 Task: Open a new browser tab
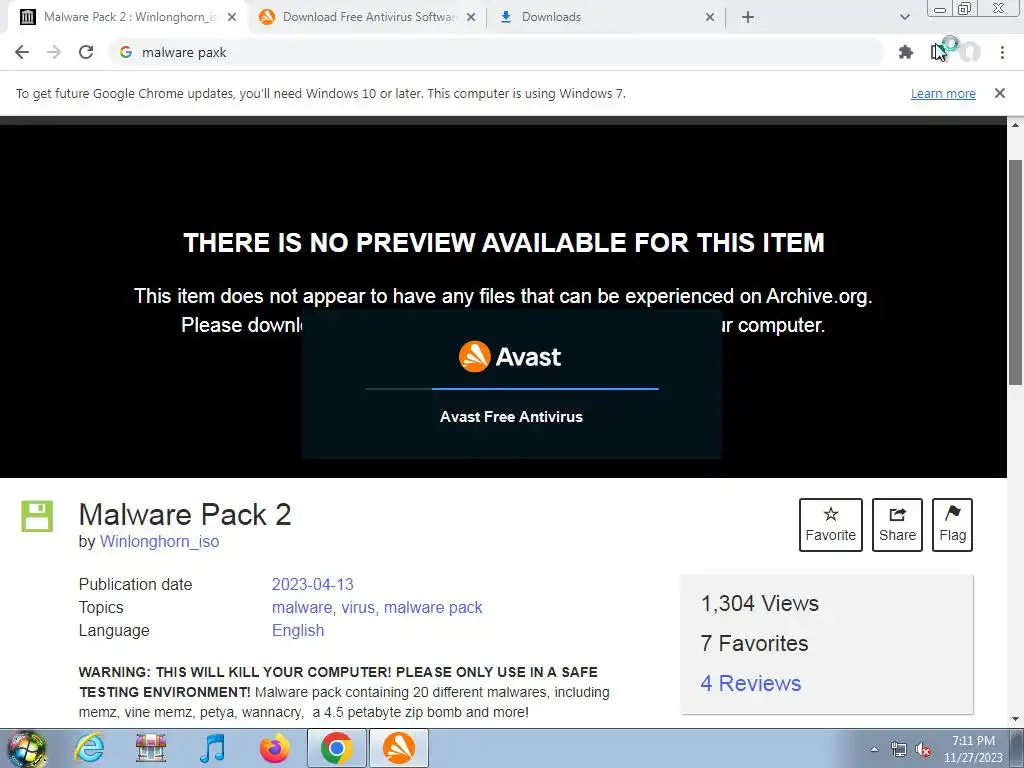[748, 17]
